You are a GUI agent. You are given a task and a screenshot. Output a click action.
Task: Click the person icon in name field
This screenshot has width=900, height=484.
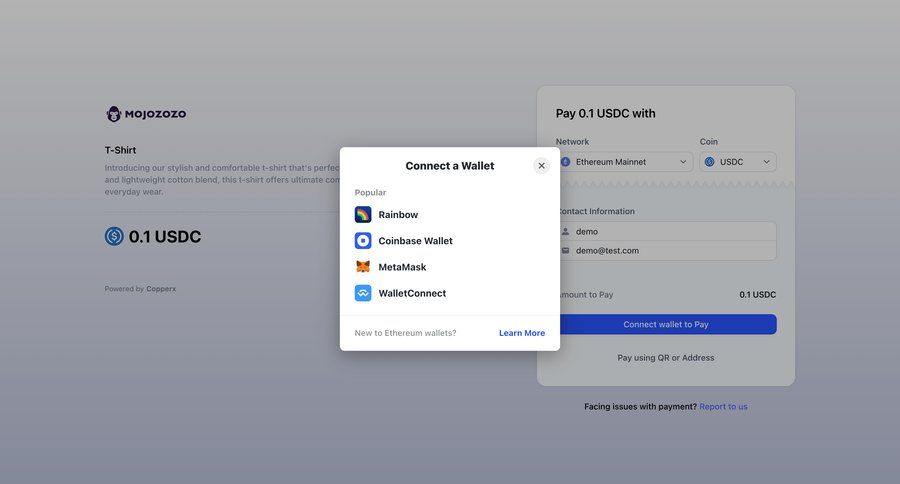[x=565, y=231]
